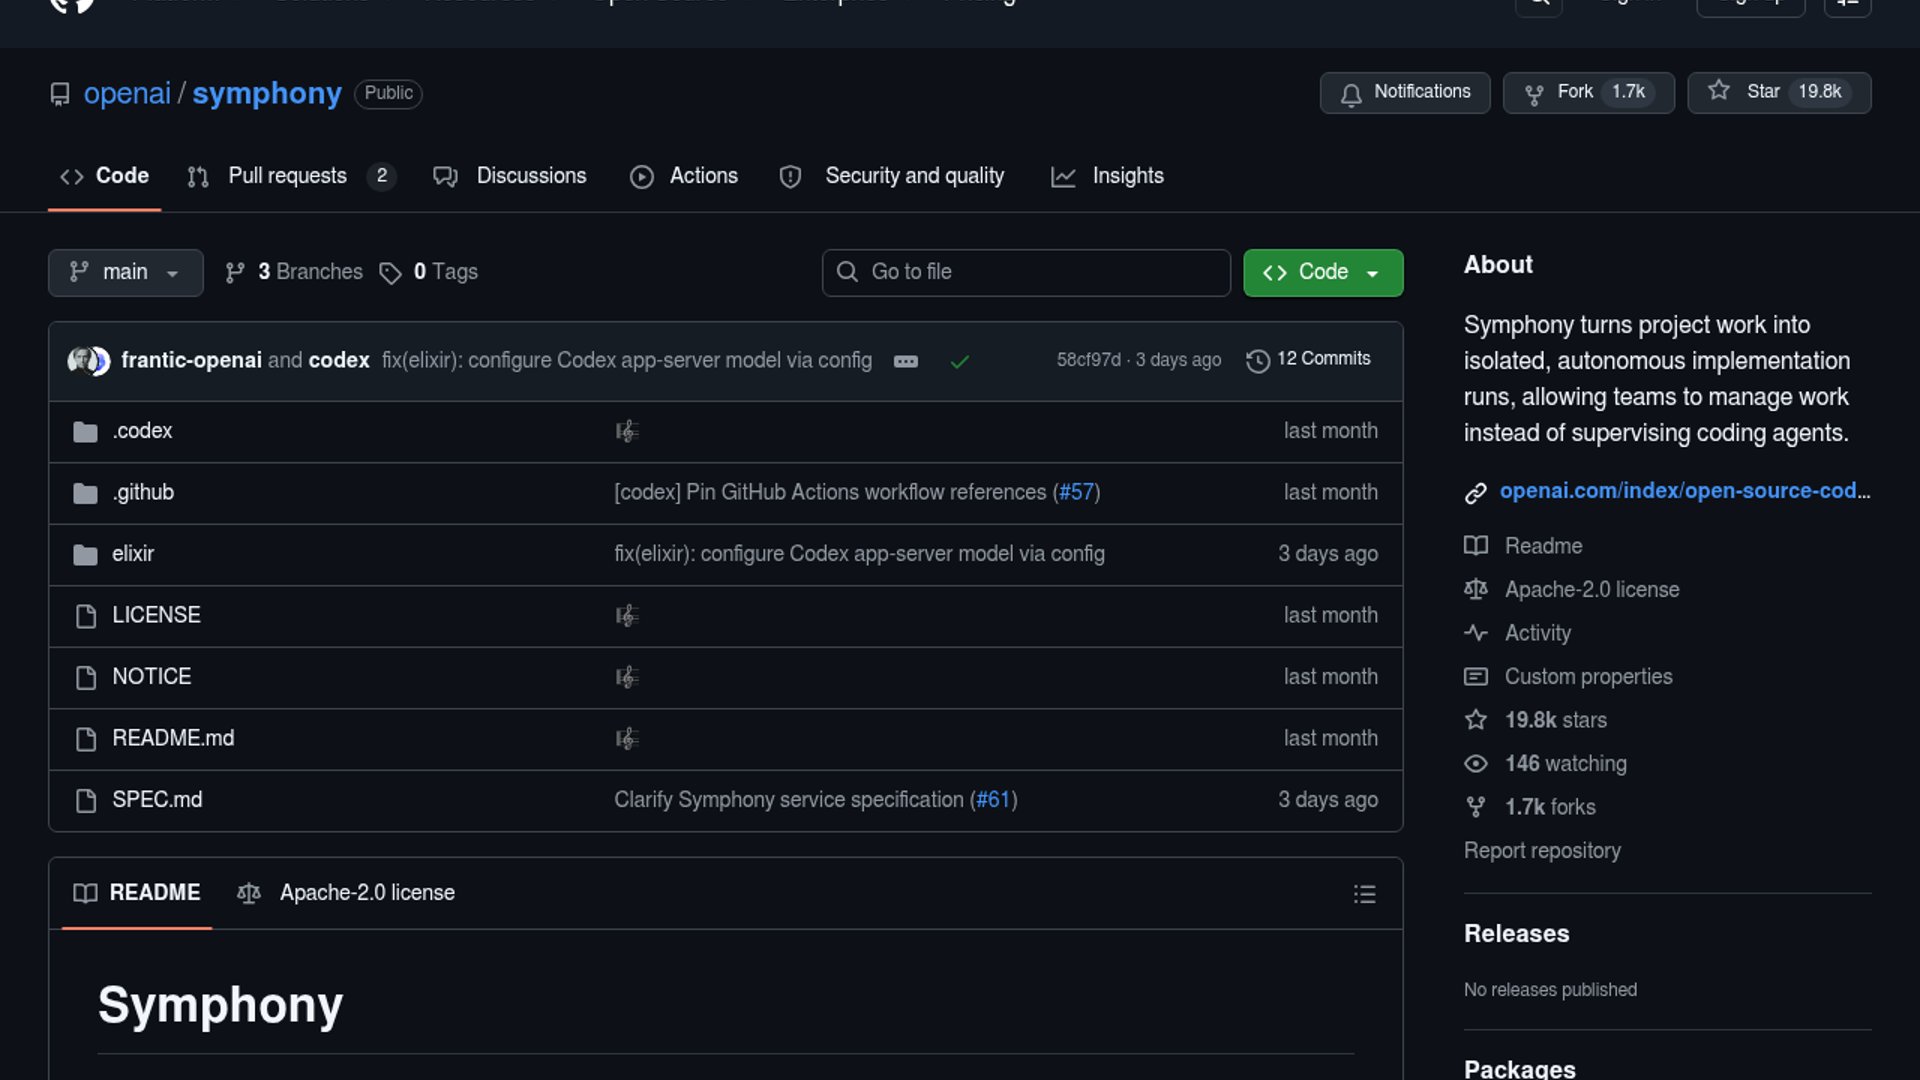Open the README outline list icon
The height and width of the screenshot is (1080, 1920).
tap(1364, 894)
